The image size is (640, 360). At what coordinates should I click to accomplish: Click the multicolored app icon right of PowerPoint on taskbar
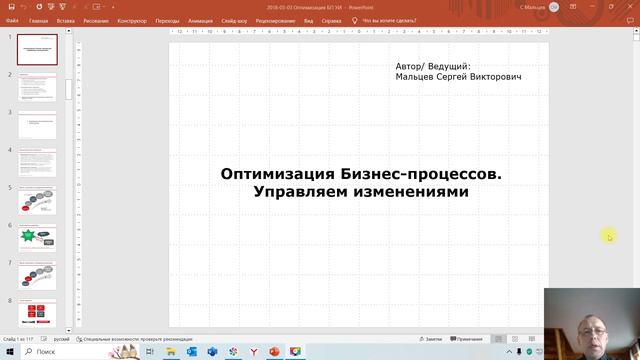click(295, 351)
